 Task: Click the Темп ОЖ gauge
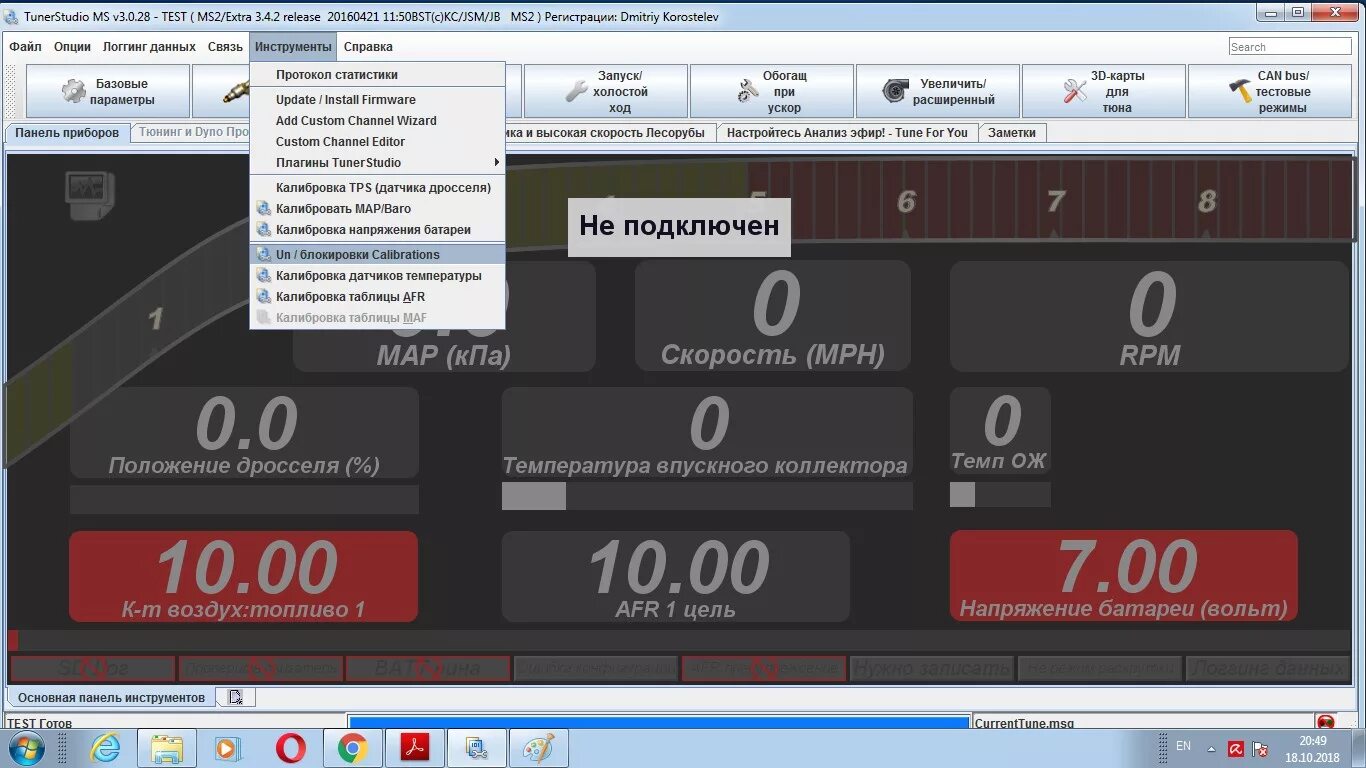(1000, 431)
